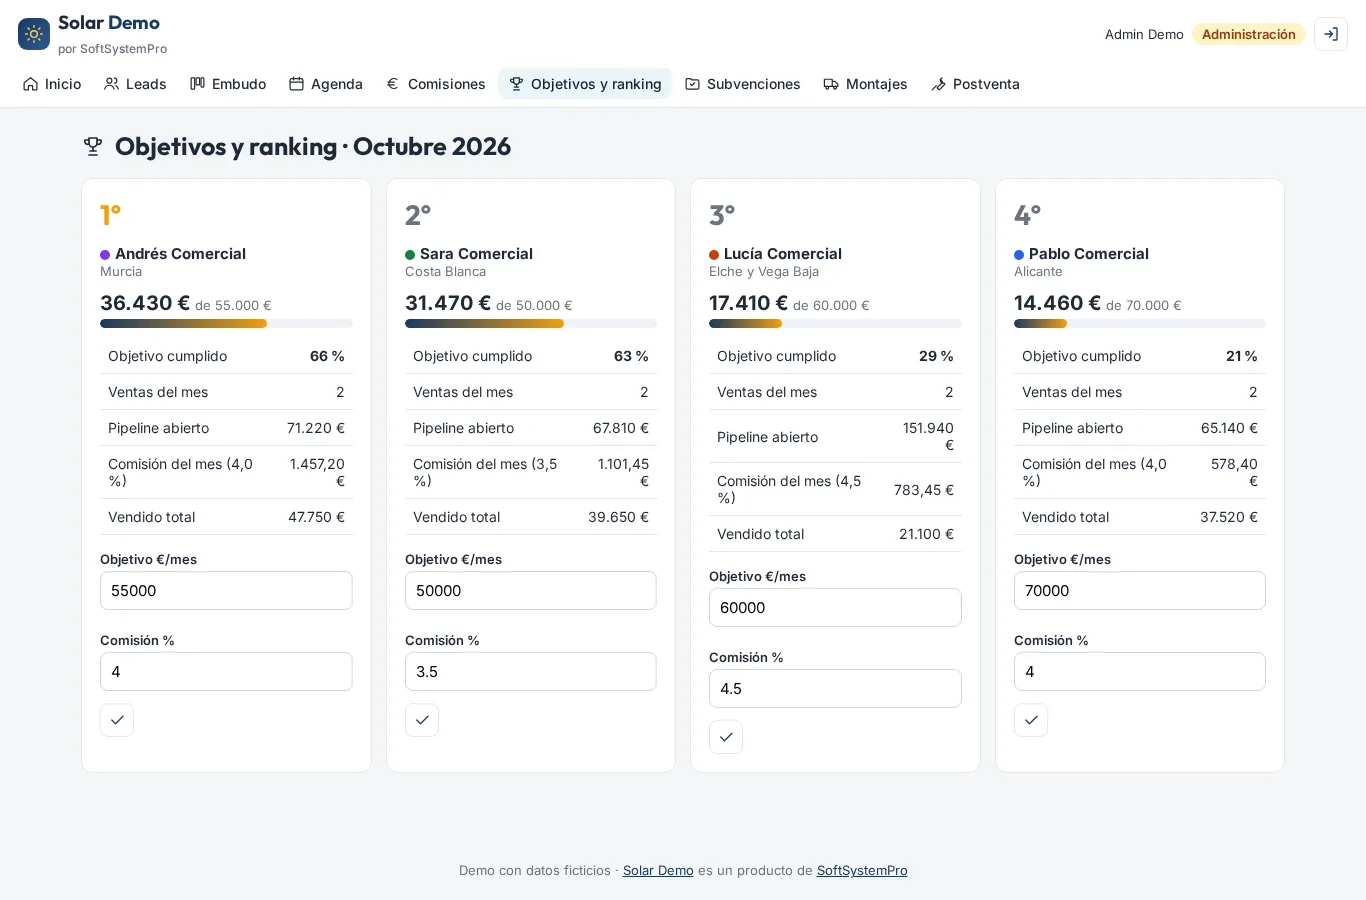
Task: Confirm Sara Comercial's settings with checkmark
Action: 422,720
